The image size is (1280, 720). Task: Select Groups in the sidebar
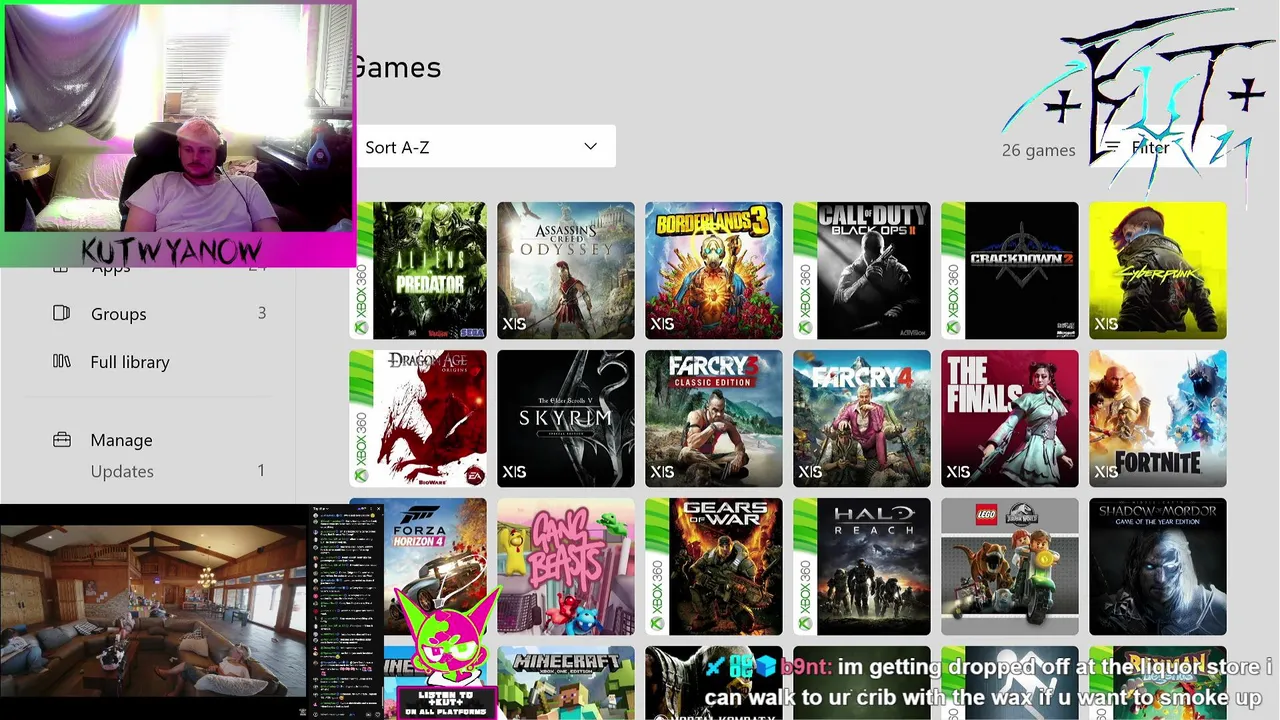click(118, 314)
